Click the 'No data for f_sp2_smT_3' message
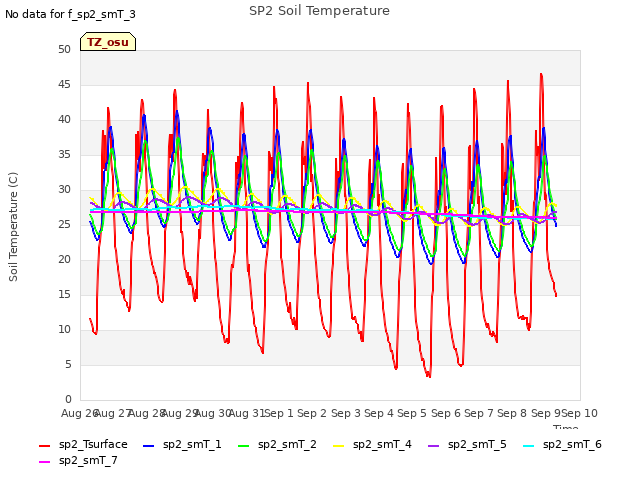The width and height of the screenshot is (640, 480). (70, 14)
